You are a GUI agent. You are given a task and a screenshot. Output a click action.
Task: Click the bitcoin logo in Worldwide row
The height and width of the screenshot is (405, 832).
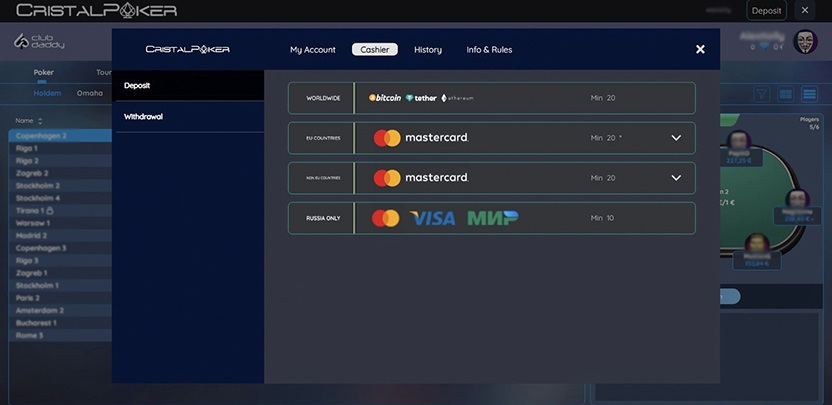tap(385, 98)
